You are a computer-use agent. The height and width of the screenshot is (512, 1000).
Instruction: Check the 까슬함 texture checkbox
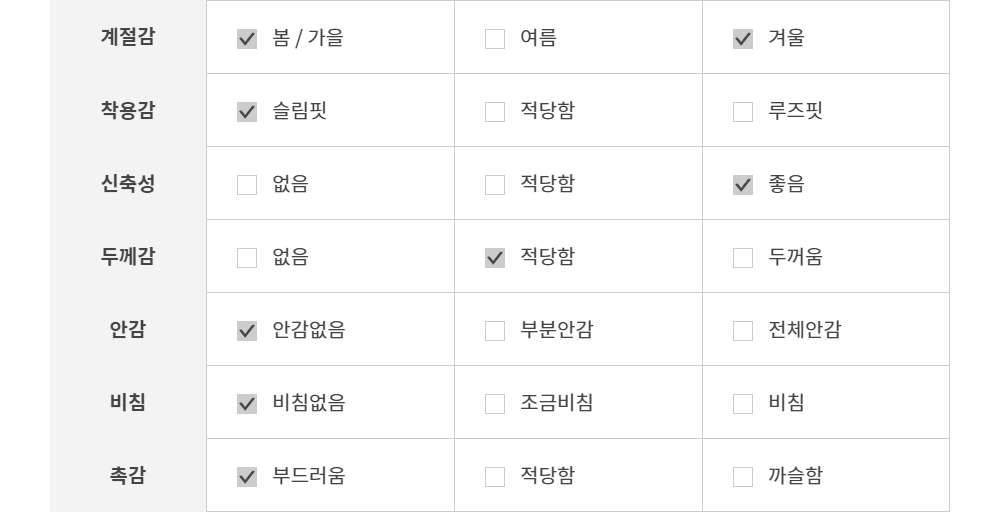pos(743,477)
